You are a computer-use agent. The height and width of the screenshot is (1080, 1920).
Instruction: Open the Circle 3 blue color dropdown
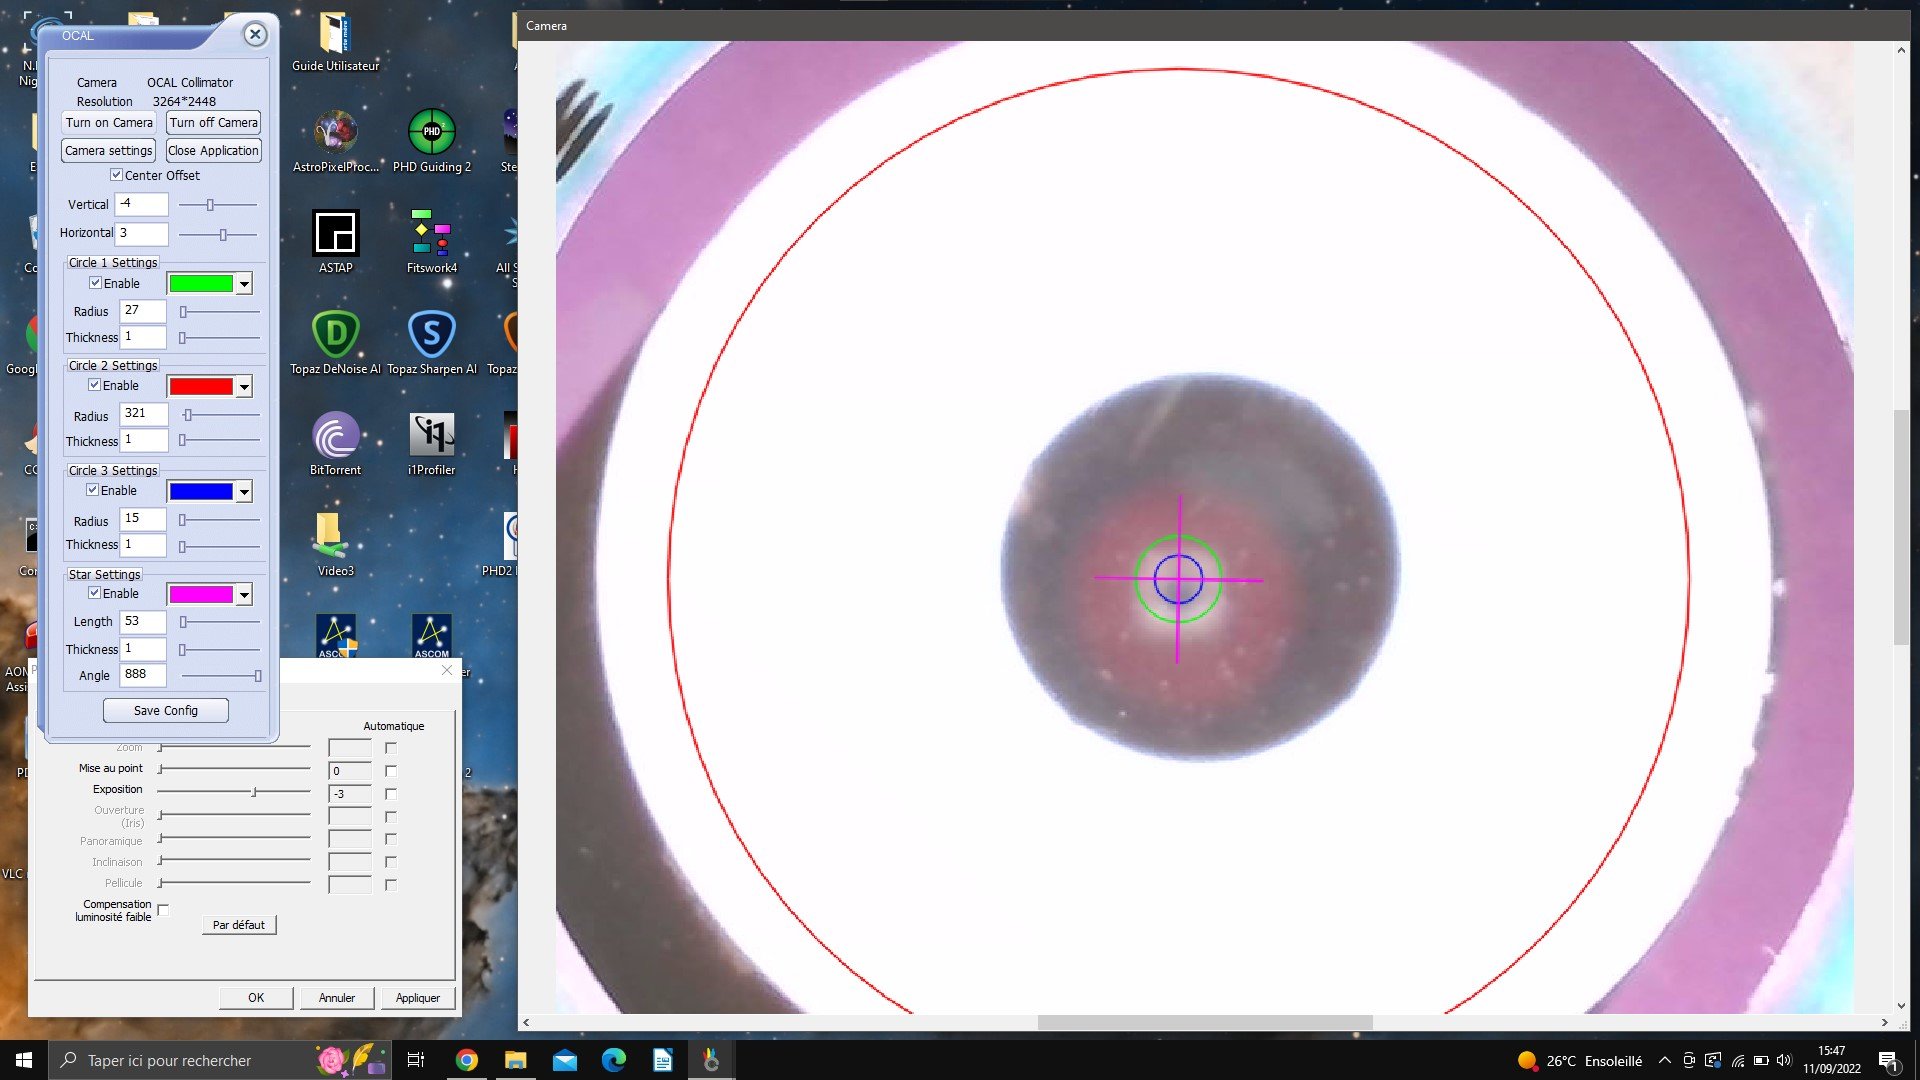point(244,492)
